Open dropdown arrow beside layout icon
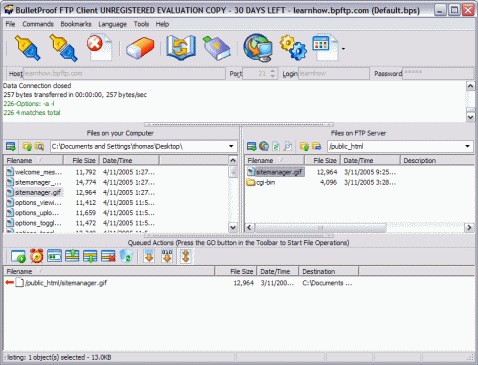The height and width of the screenshot is (365, 478). tap(343, 49)
